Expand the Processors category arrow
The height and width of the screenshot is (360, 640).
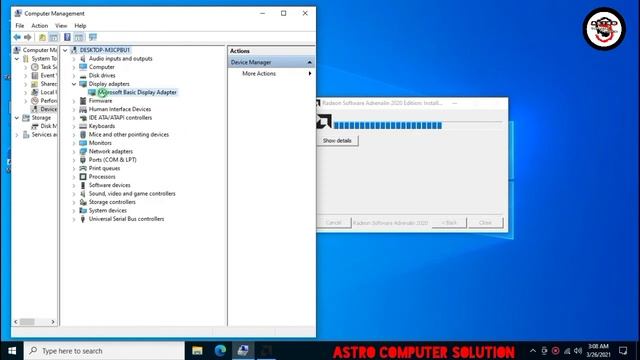pos(74,177)
